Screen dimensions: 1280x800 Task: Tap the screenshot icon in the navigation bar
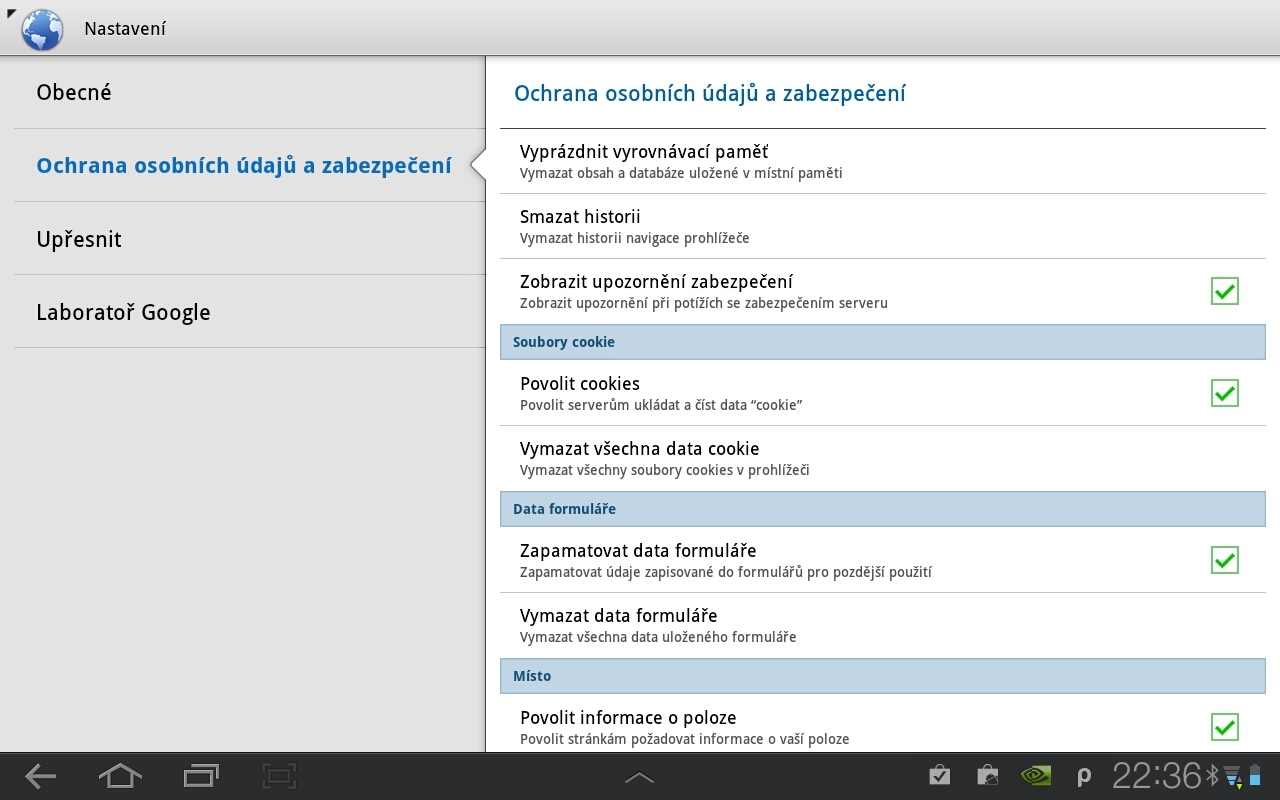[x=278, y=775]
